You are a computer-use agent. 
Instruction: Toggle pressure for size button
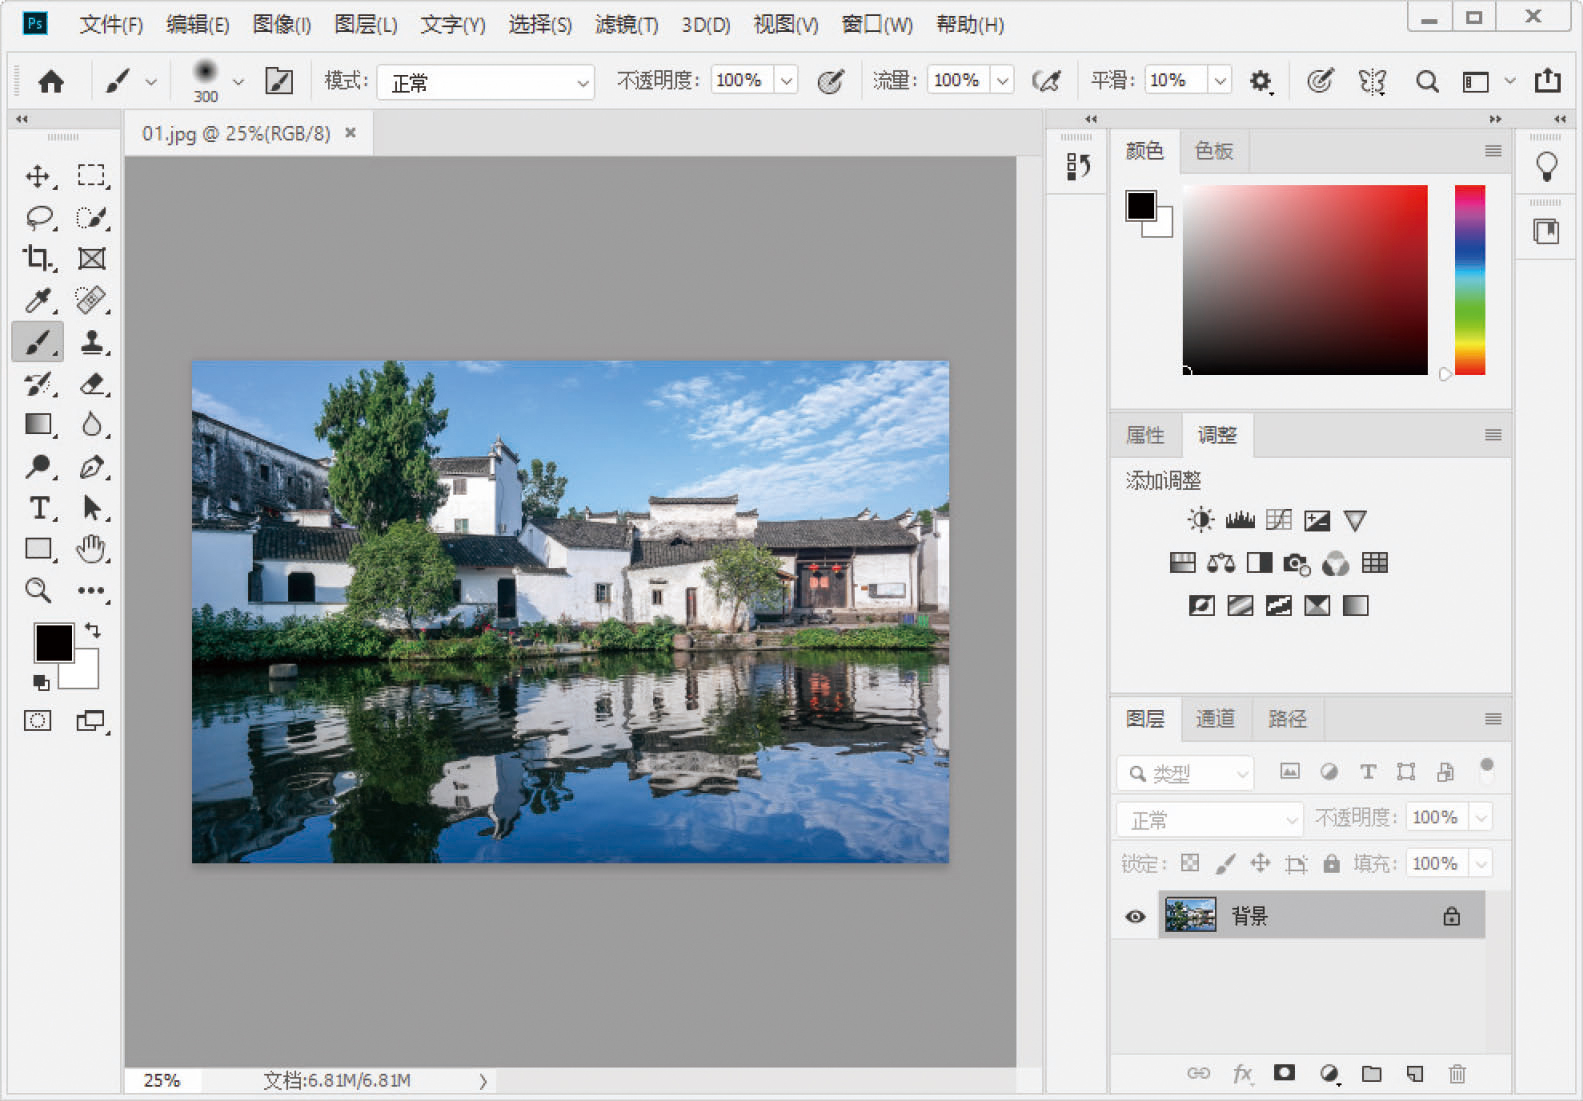click(1320, 81)
